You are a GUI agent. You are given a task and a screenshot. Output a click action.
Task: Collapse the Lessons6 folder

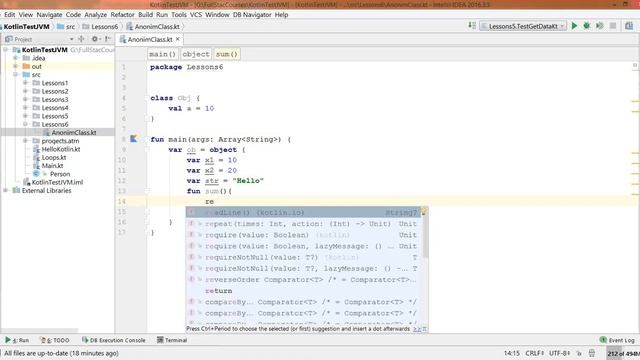25,124
